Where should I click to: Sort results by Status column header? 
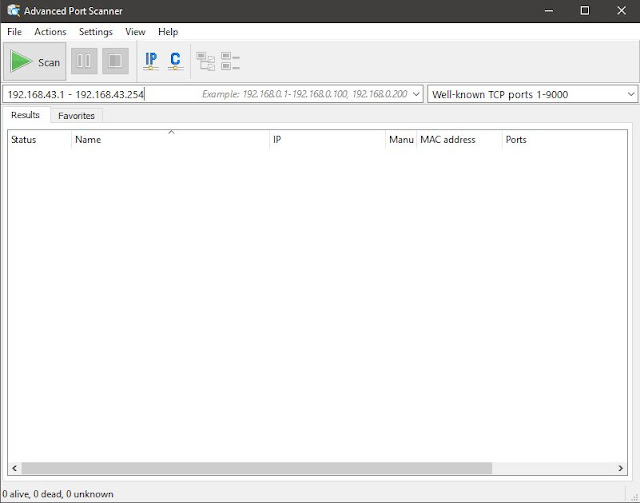39,140
